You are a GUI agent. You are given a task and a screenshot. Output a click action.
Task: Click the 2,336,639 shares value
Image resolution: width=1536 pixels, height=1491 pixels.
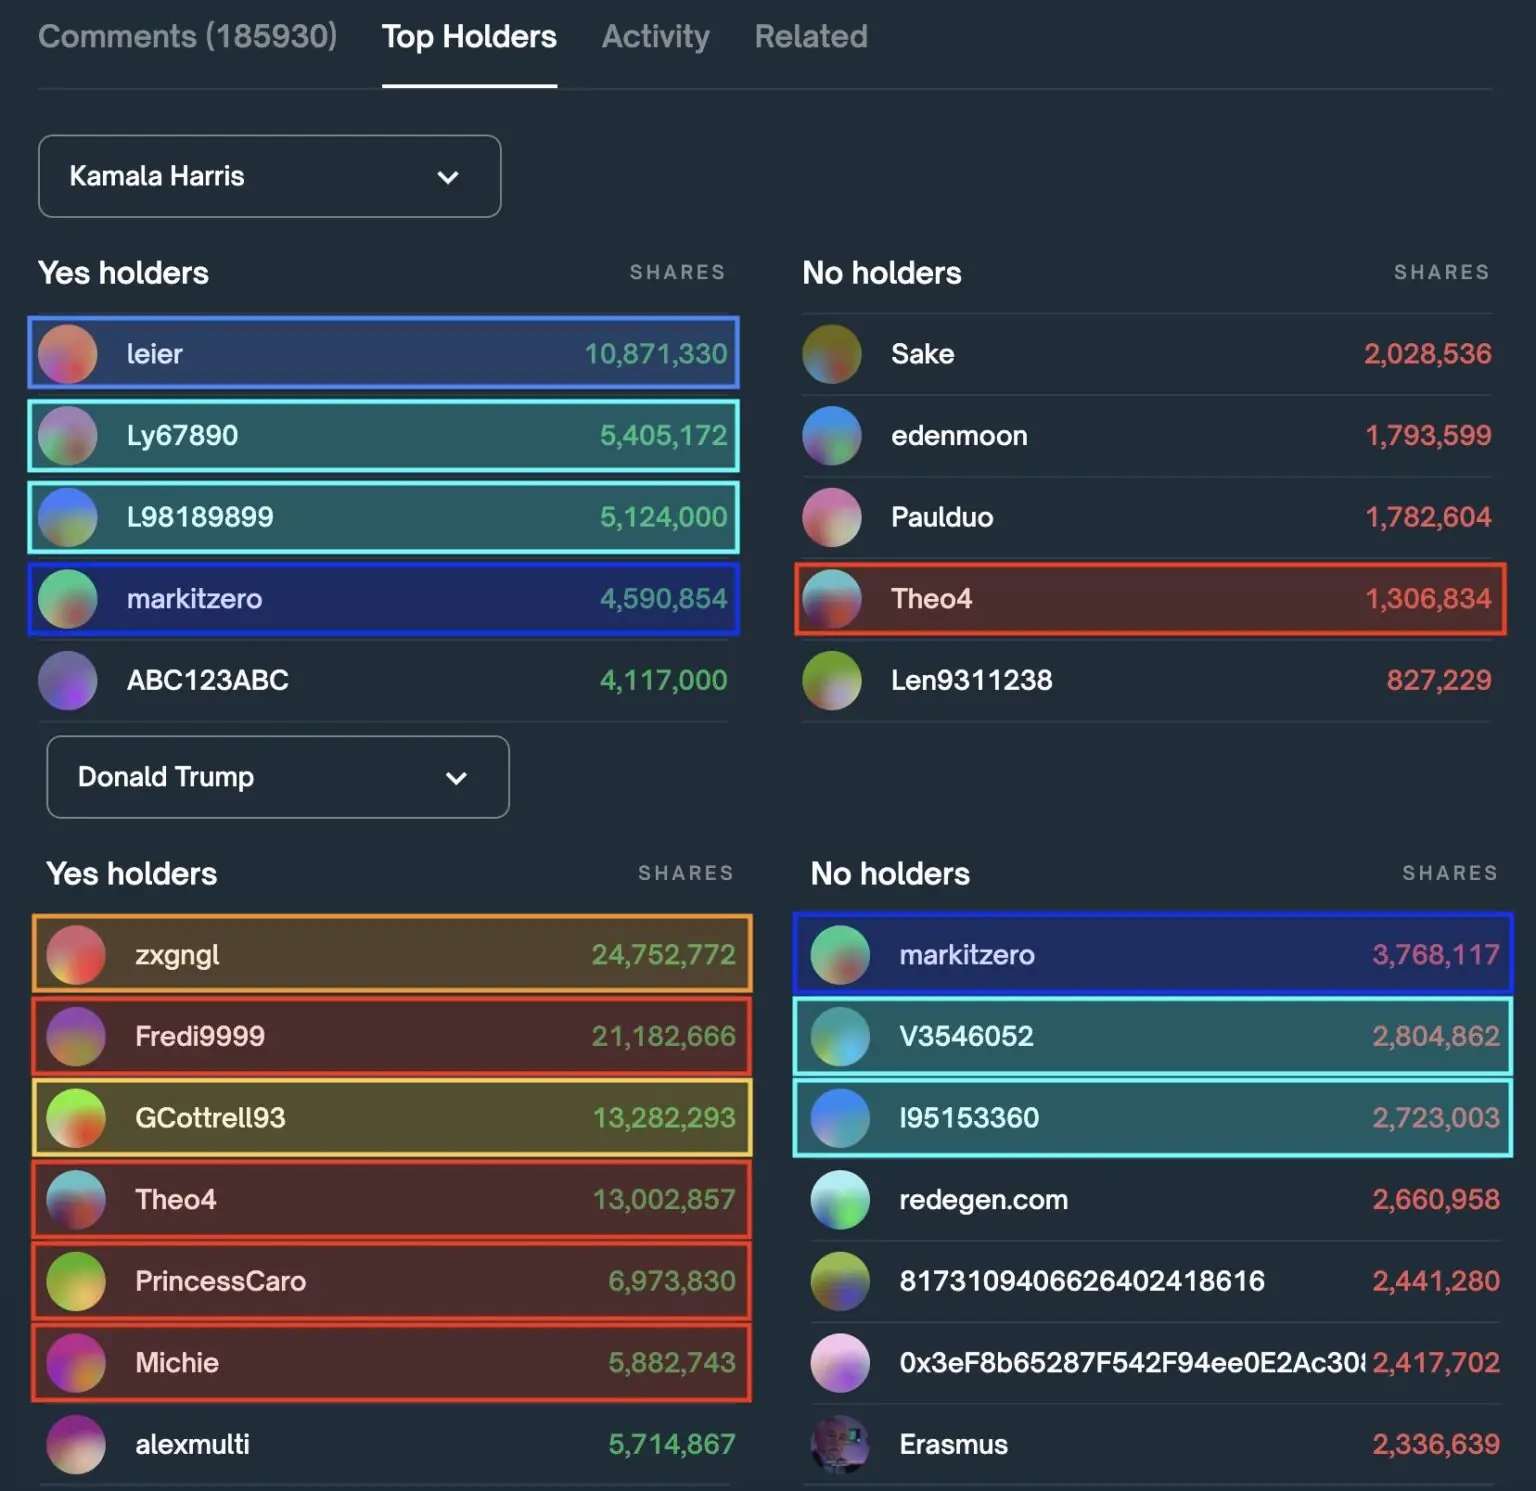pos(1435,1444)
